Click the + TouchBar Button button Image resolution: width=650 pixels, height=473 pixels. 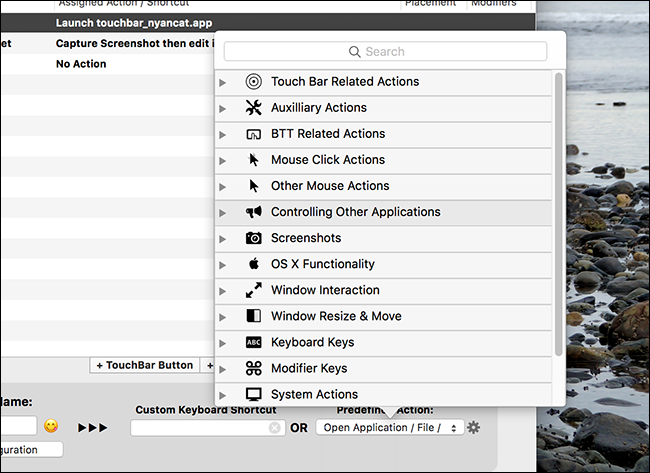coord(145,365)
